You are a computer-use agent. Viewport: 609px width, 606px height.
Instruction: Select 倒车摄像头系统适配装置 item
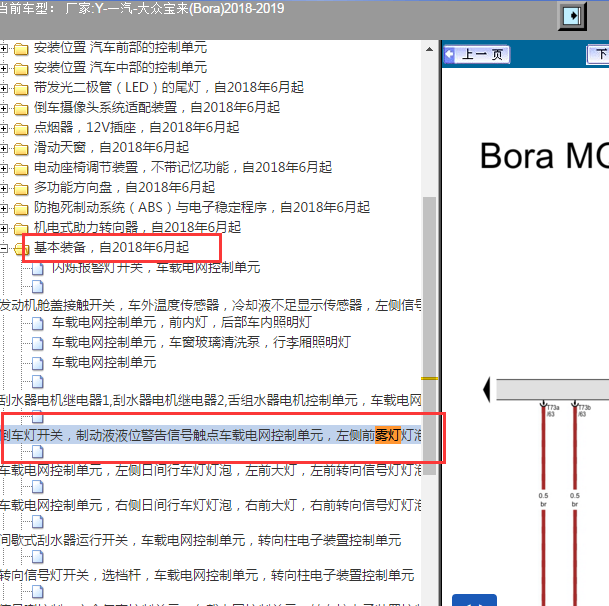(157, 108)
